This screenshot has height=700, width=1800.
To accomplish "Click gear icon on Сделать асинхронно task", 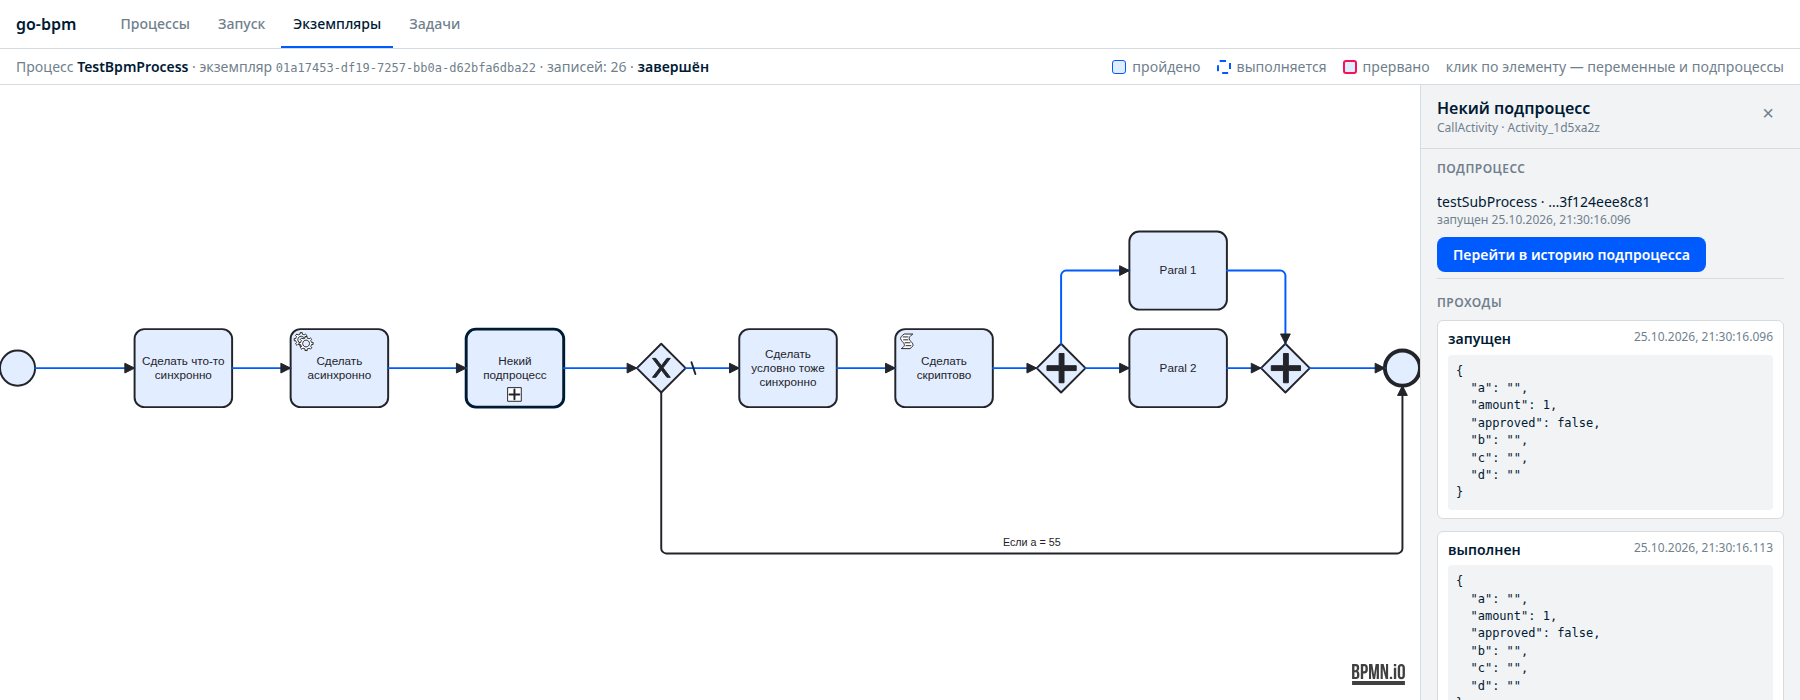I will coord(304,342).
